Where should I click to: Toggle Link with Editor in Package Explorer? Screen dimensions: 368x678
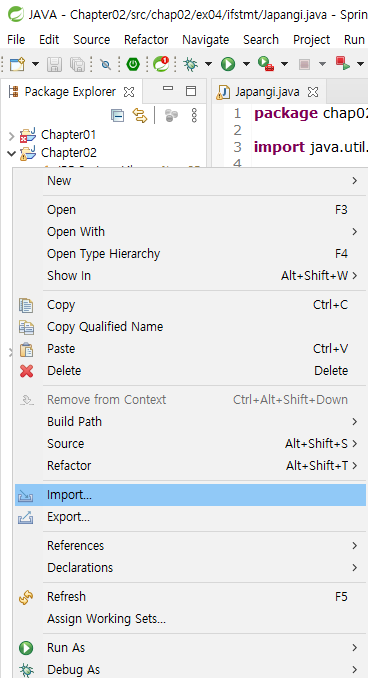click(140, 115)
